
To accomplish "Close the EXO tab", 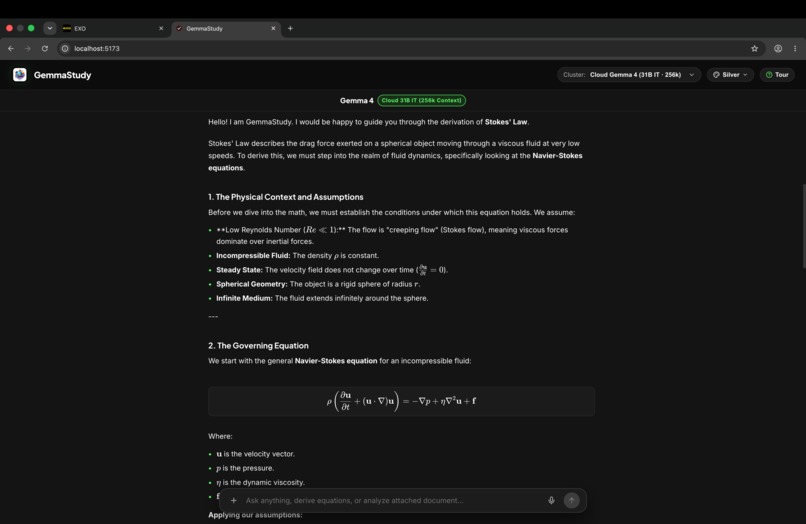I will coord(161,29).
